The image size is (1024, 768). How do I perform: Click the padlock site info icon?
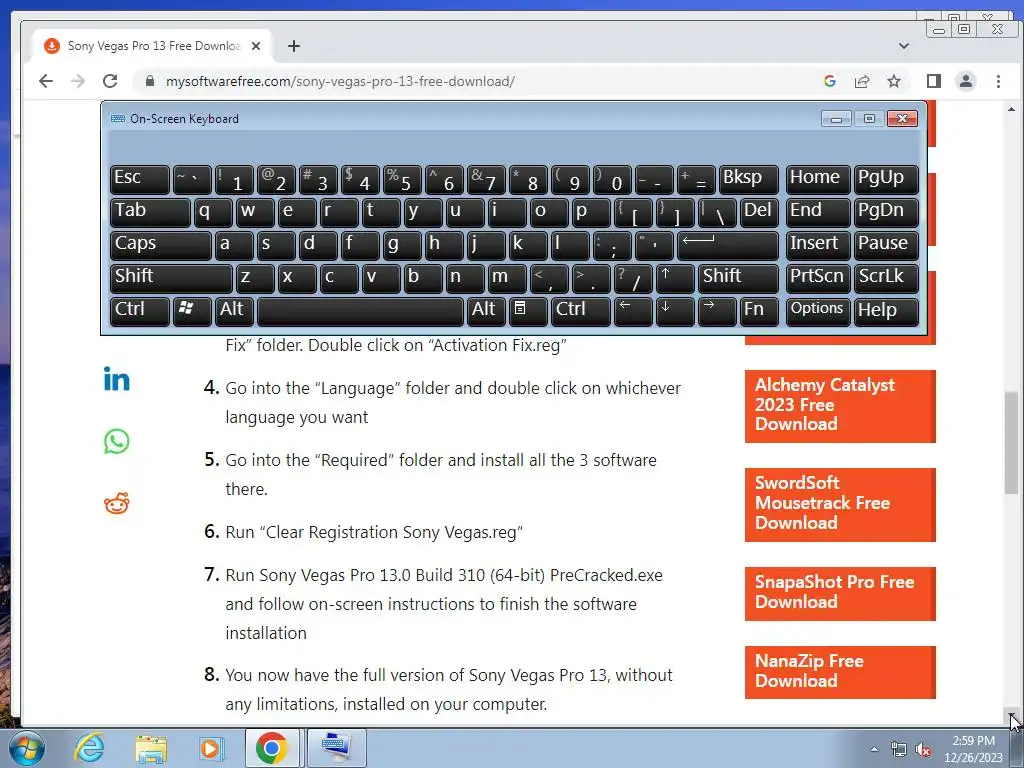[x=150, y=81]
